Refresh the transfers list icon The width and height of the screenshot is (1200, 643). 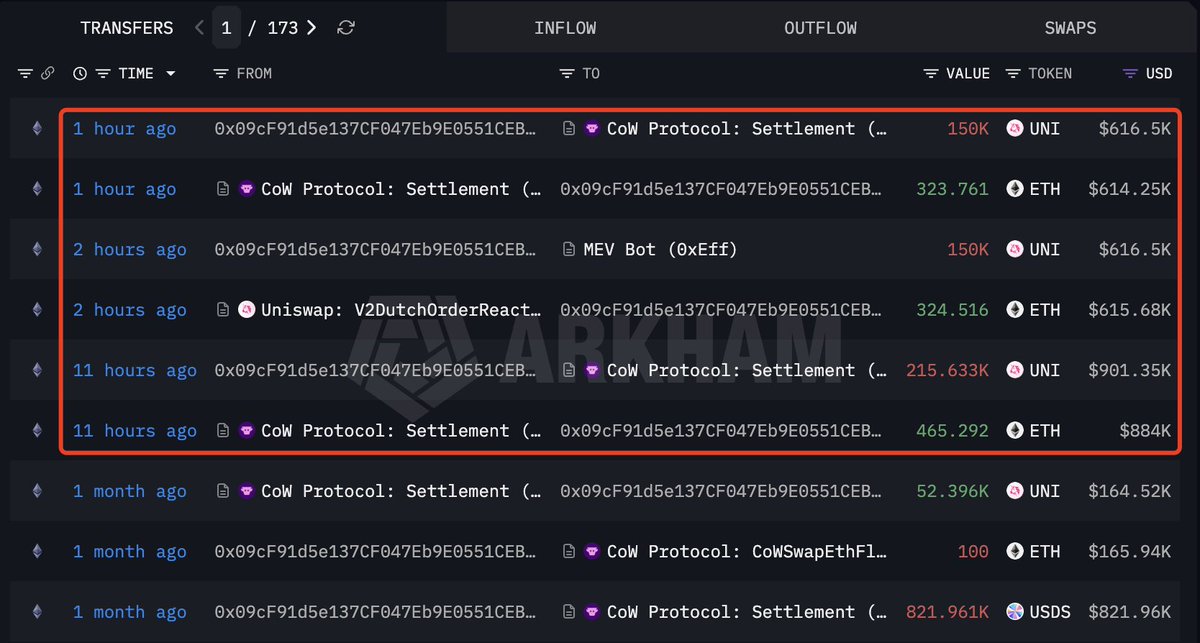pyautogui.click(x=346, y=28)
